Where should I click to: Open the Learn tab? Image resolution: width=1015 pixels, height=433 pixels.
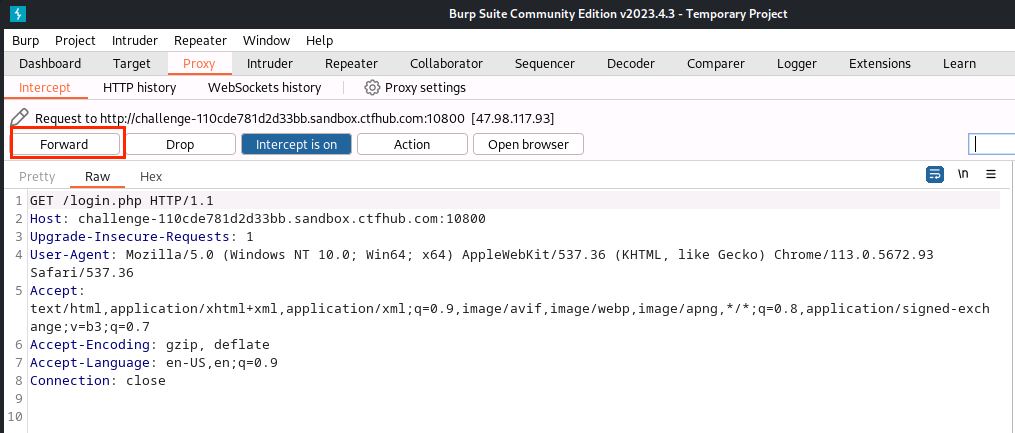point(959,63)
